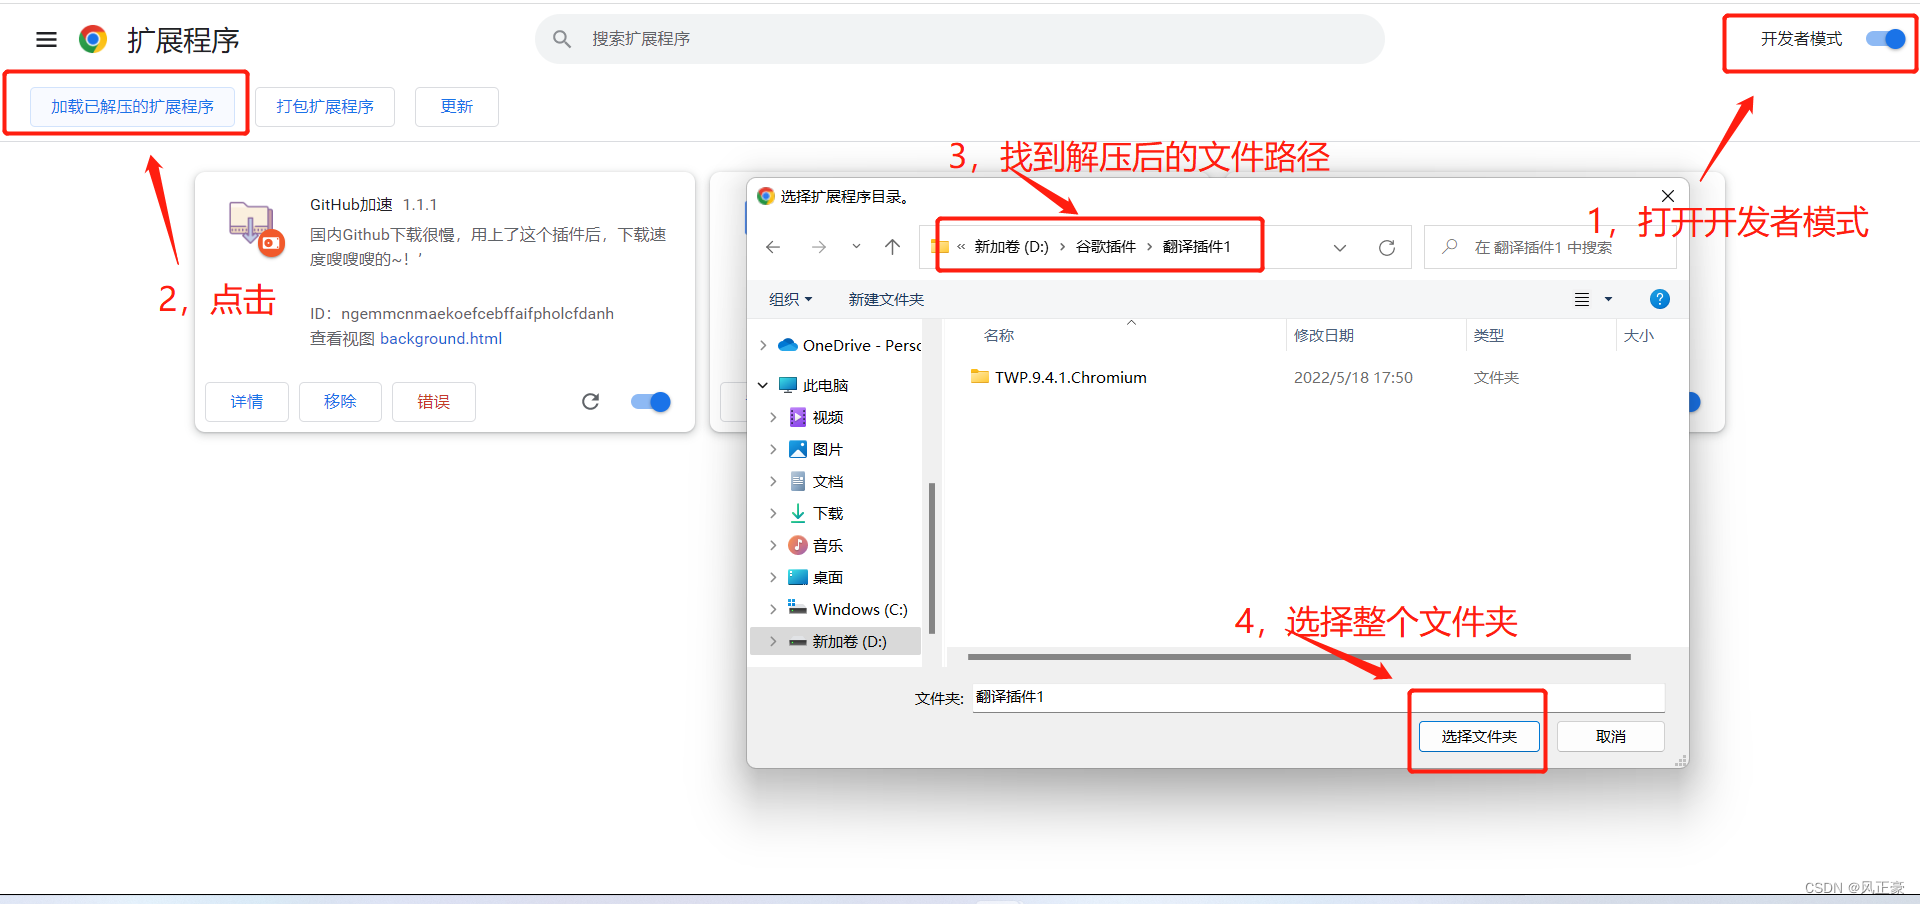Click 选择文件夹 button
Screen dimensions: 1920x904
pos(1479,736)
